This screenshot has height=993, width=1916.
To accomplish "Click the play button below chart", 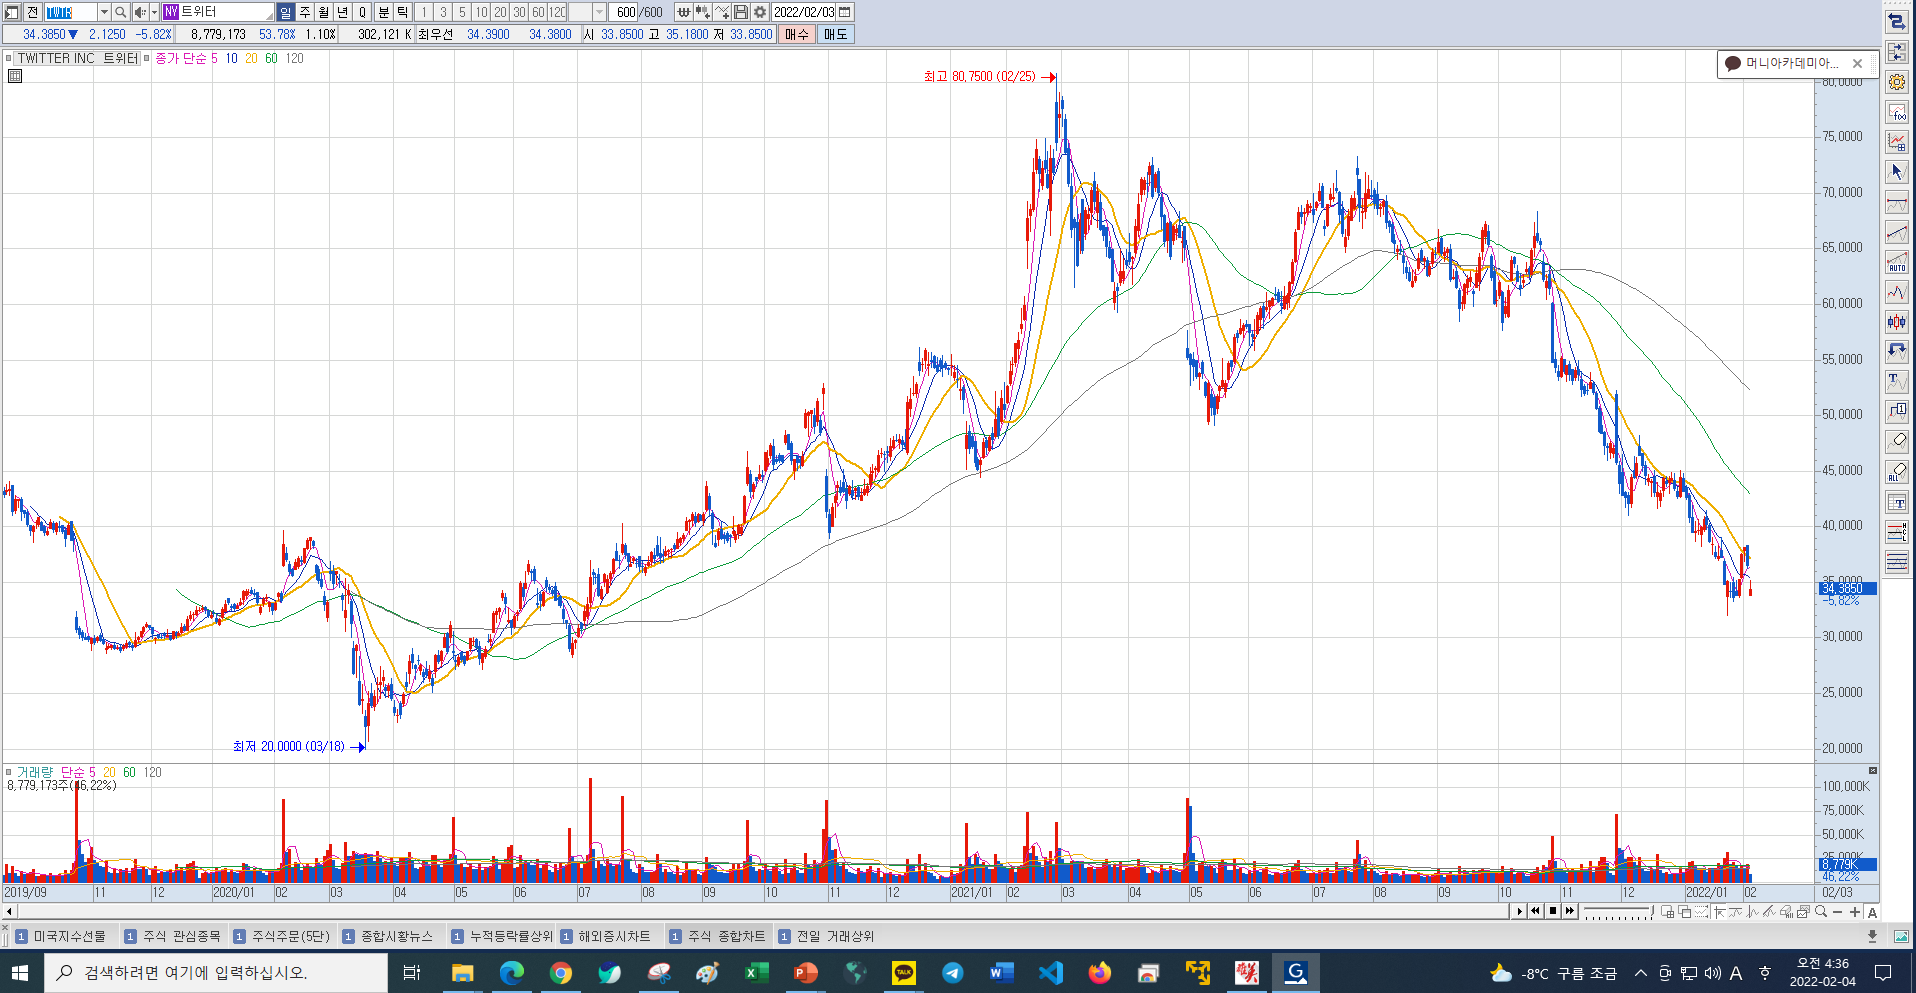I will point(1520,911).
